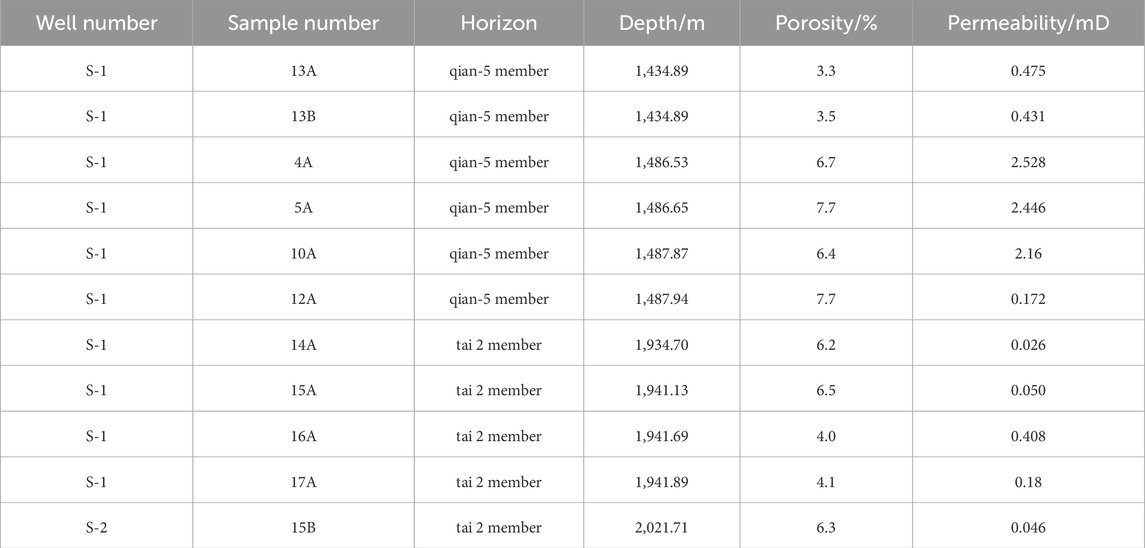
Task: Click permeability value 0.046
Action: tap(1027, 527)
